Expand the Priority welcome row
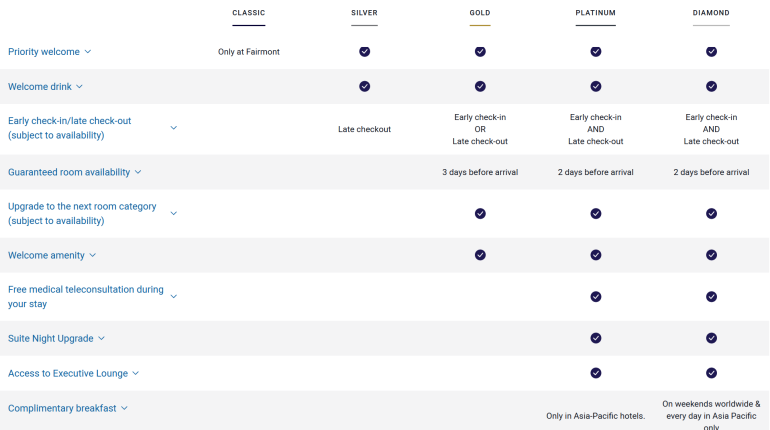 click(88, 51)
